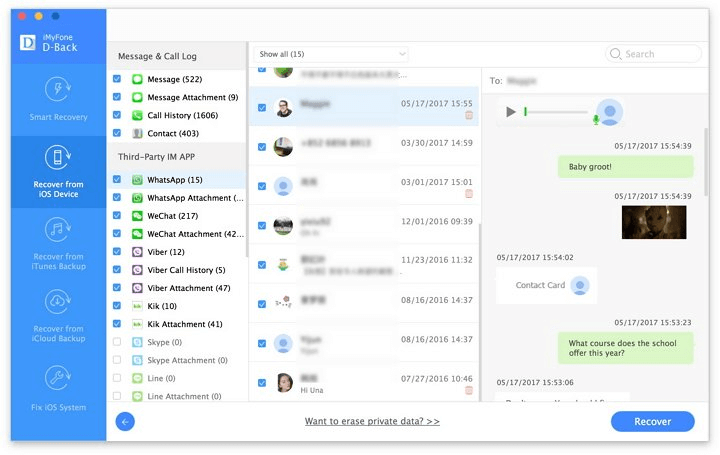Image resolution: width=720 pixels, height=455 pixels.
Task: Click the blue back arrow button
Action: (x=125, y=422)
